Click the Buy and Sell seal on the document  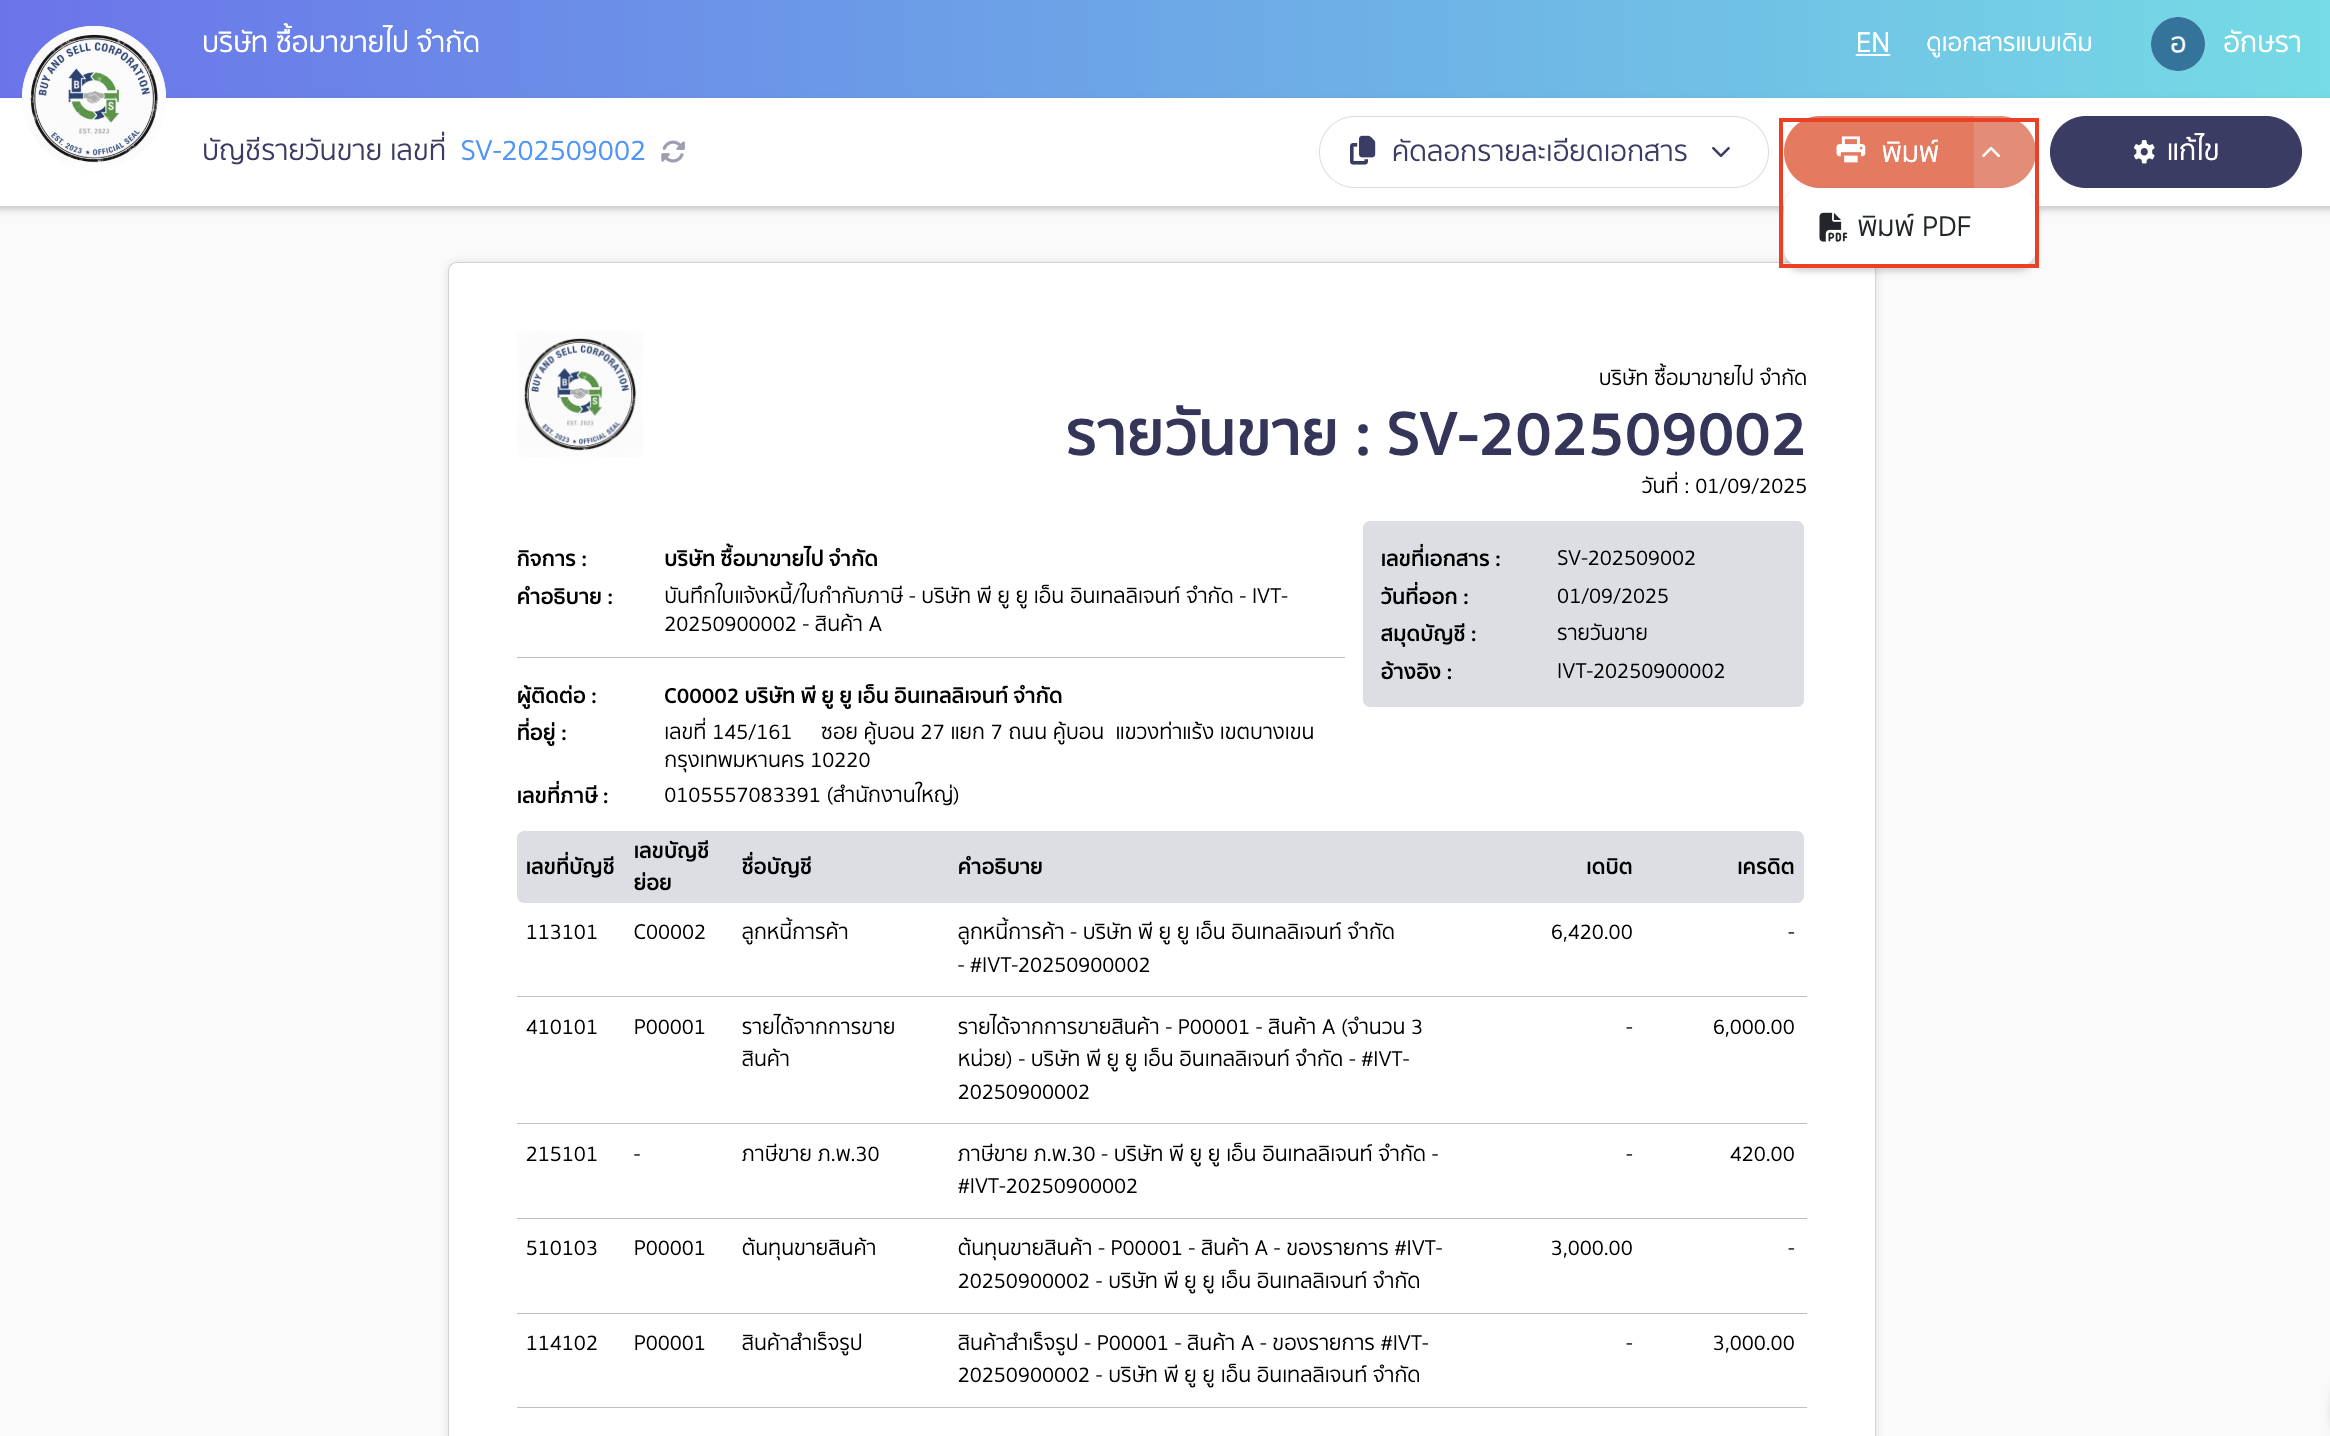pos(580,393)
